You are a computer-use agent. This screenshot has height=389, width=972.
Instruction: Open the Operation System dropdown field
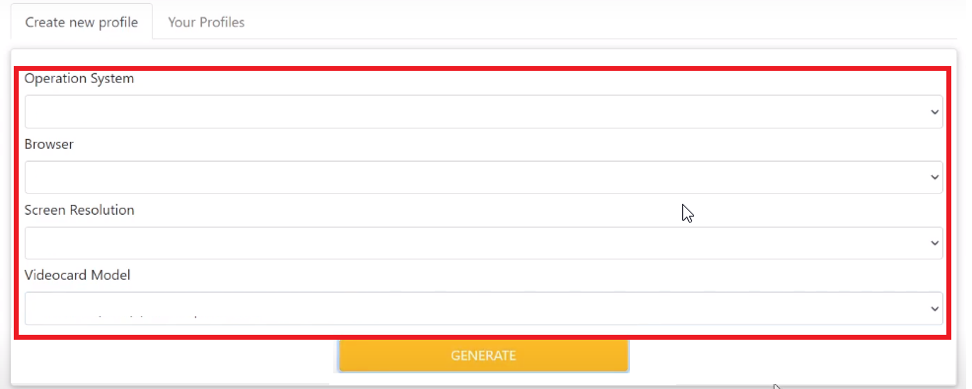click(484, 111)
